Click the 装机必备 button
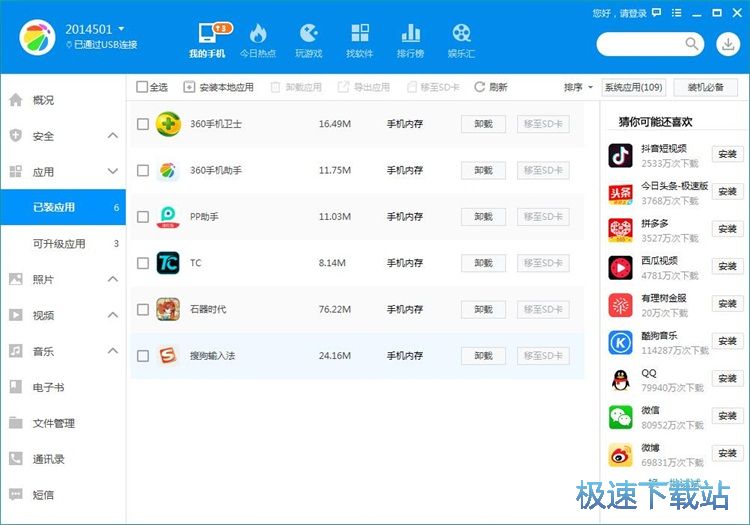 (706, 87)
